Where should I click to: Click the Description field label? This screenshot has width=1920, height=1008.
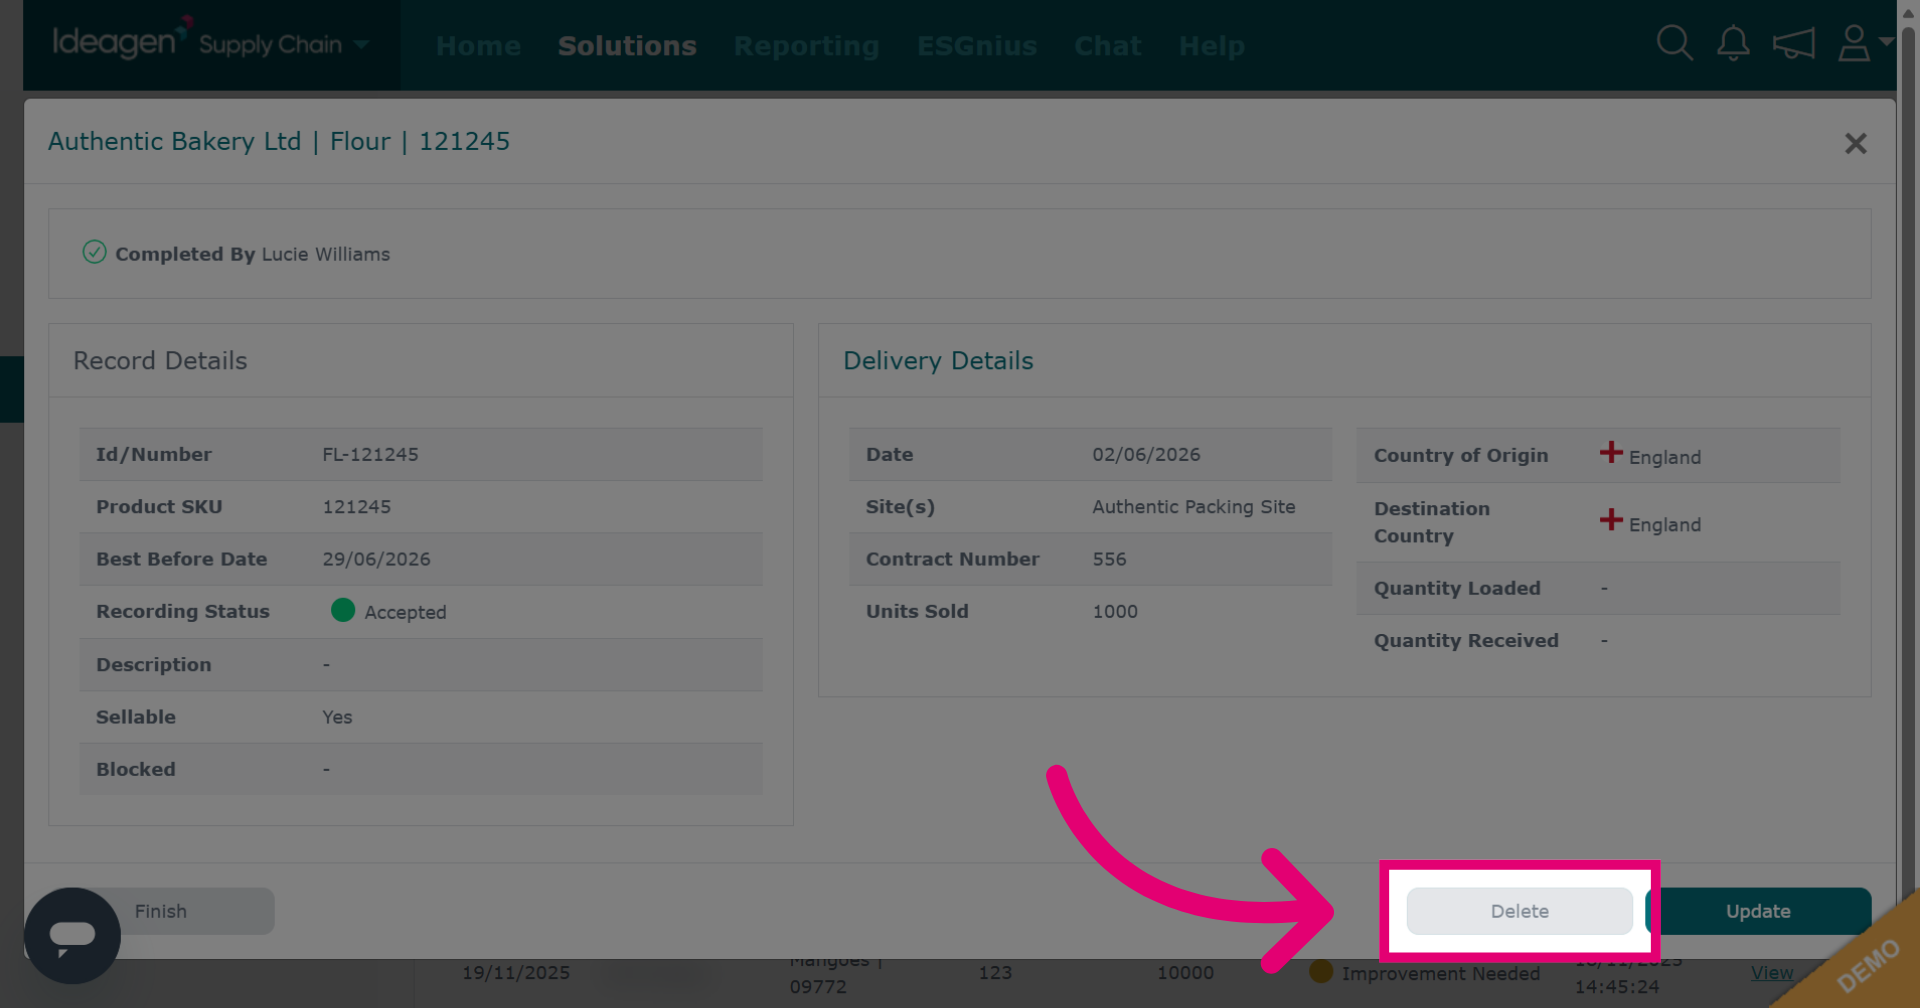pos(154,665)
